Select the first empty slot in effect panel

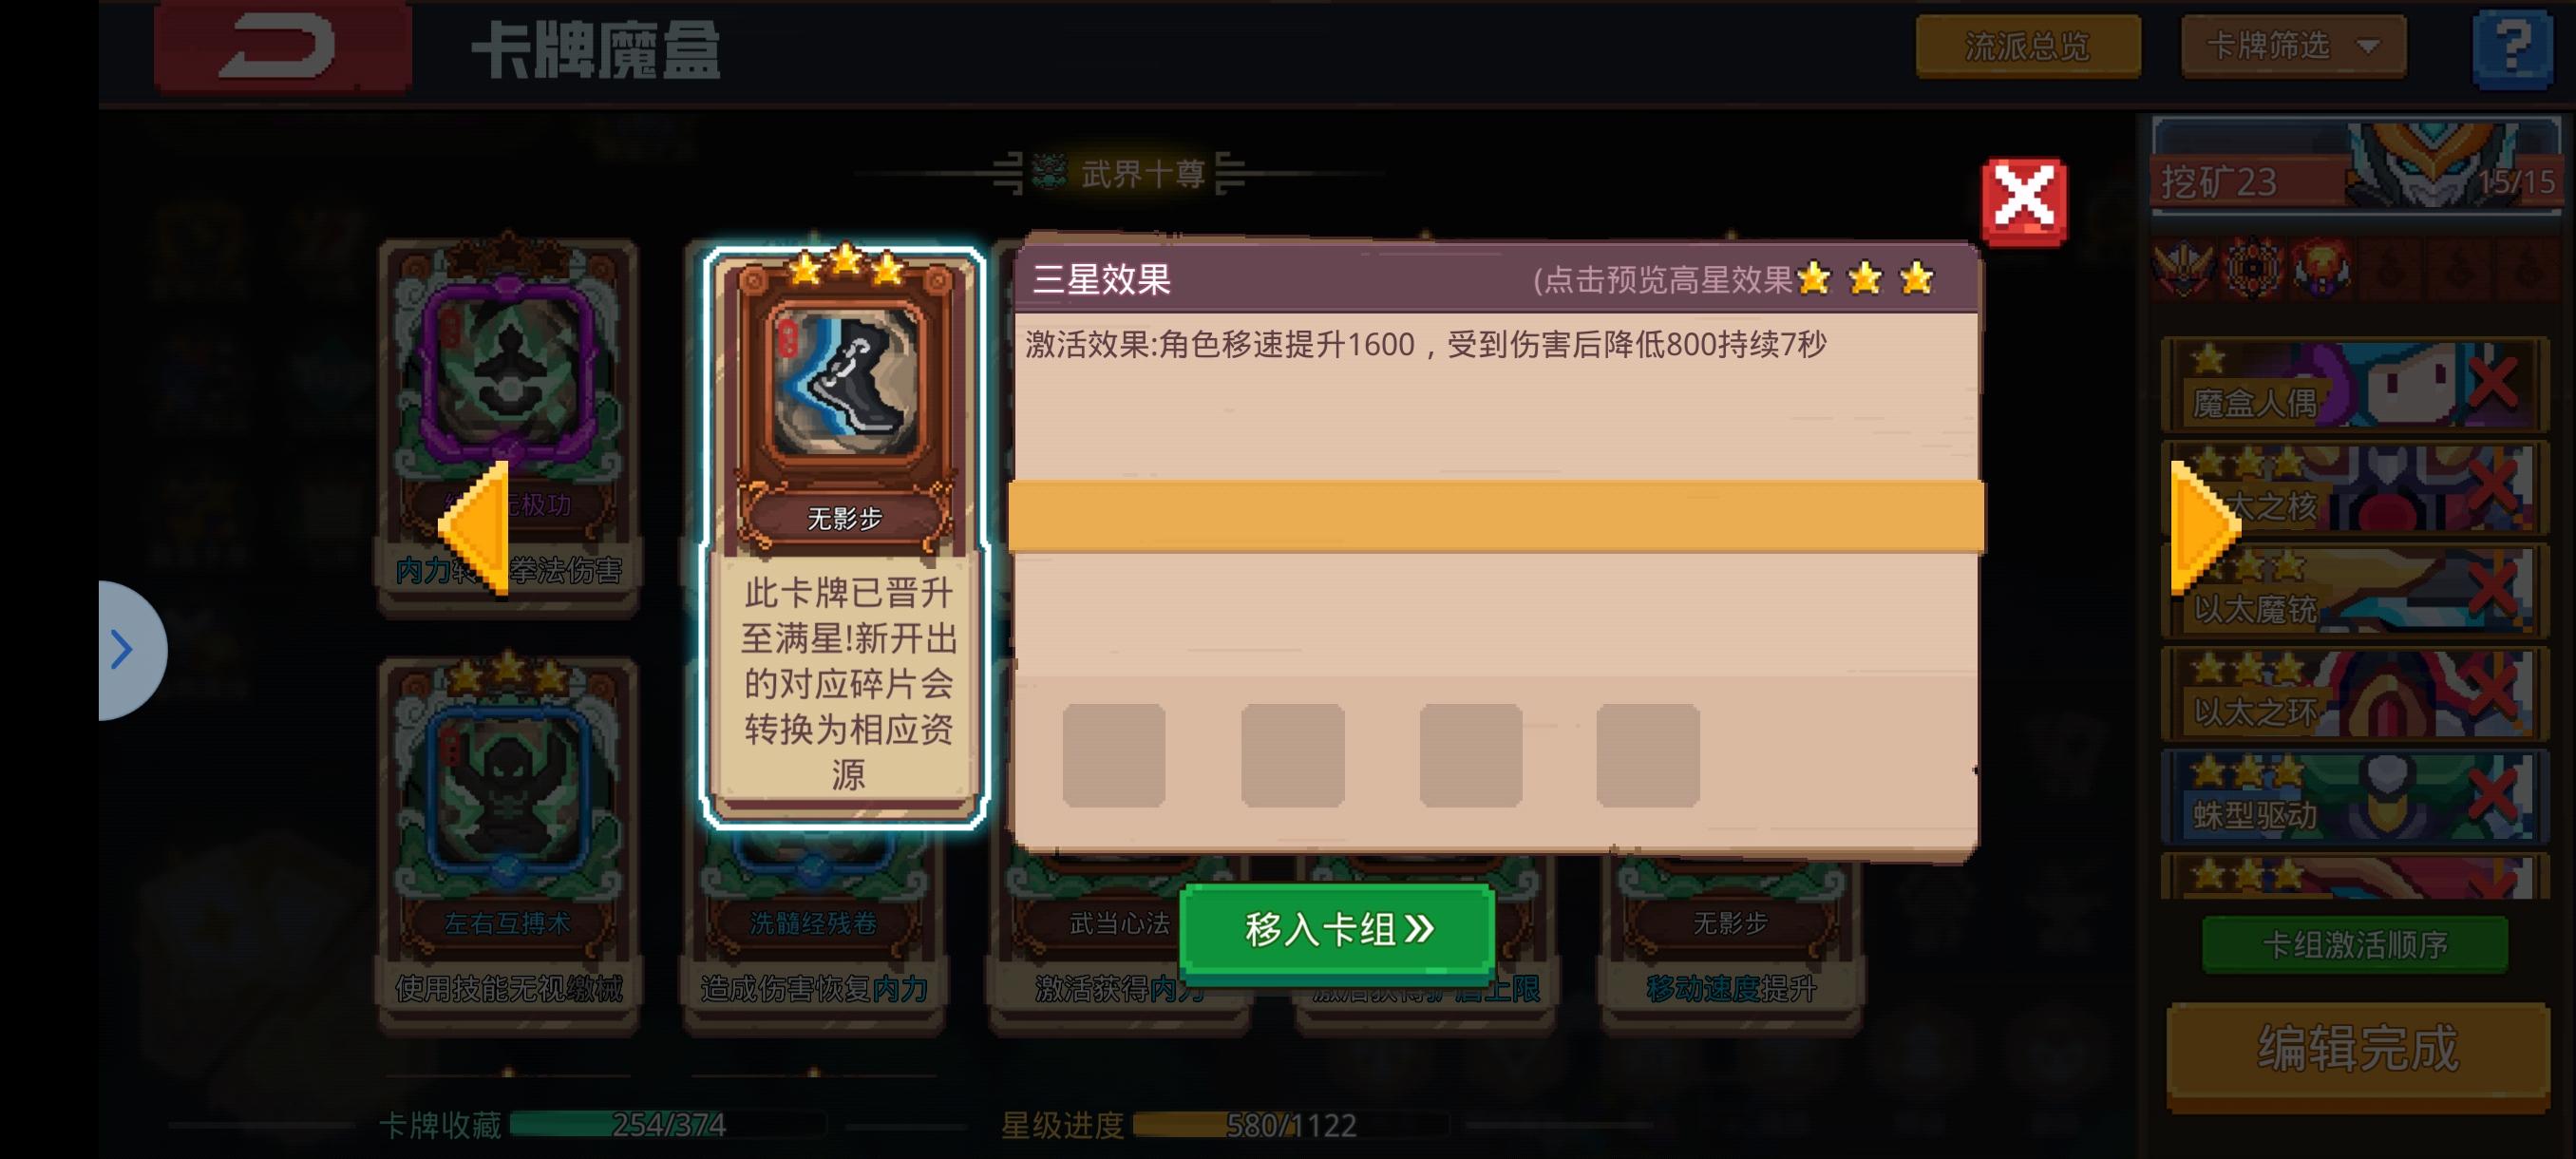point(1114,755)
